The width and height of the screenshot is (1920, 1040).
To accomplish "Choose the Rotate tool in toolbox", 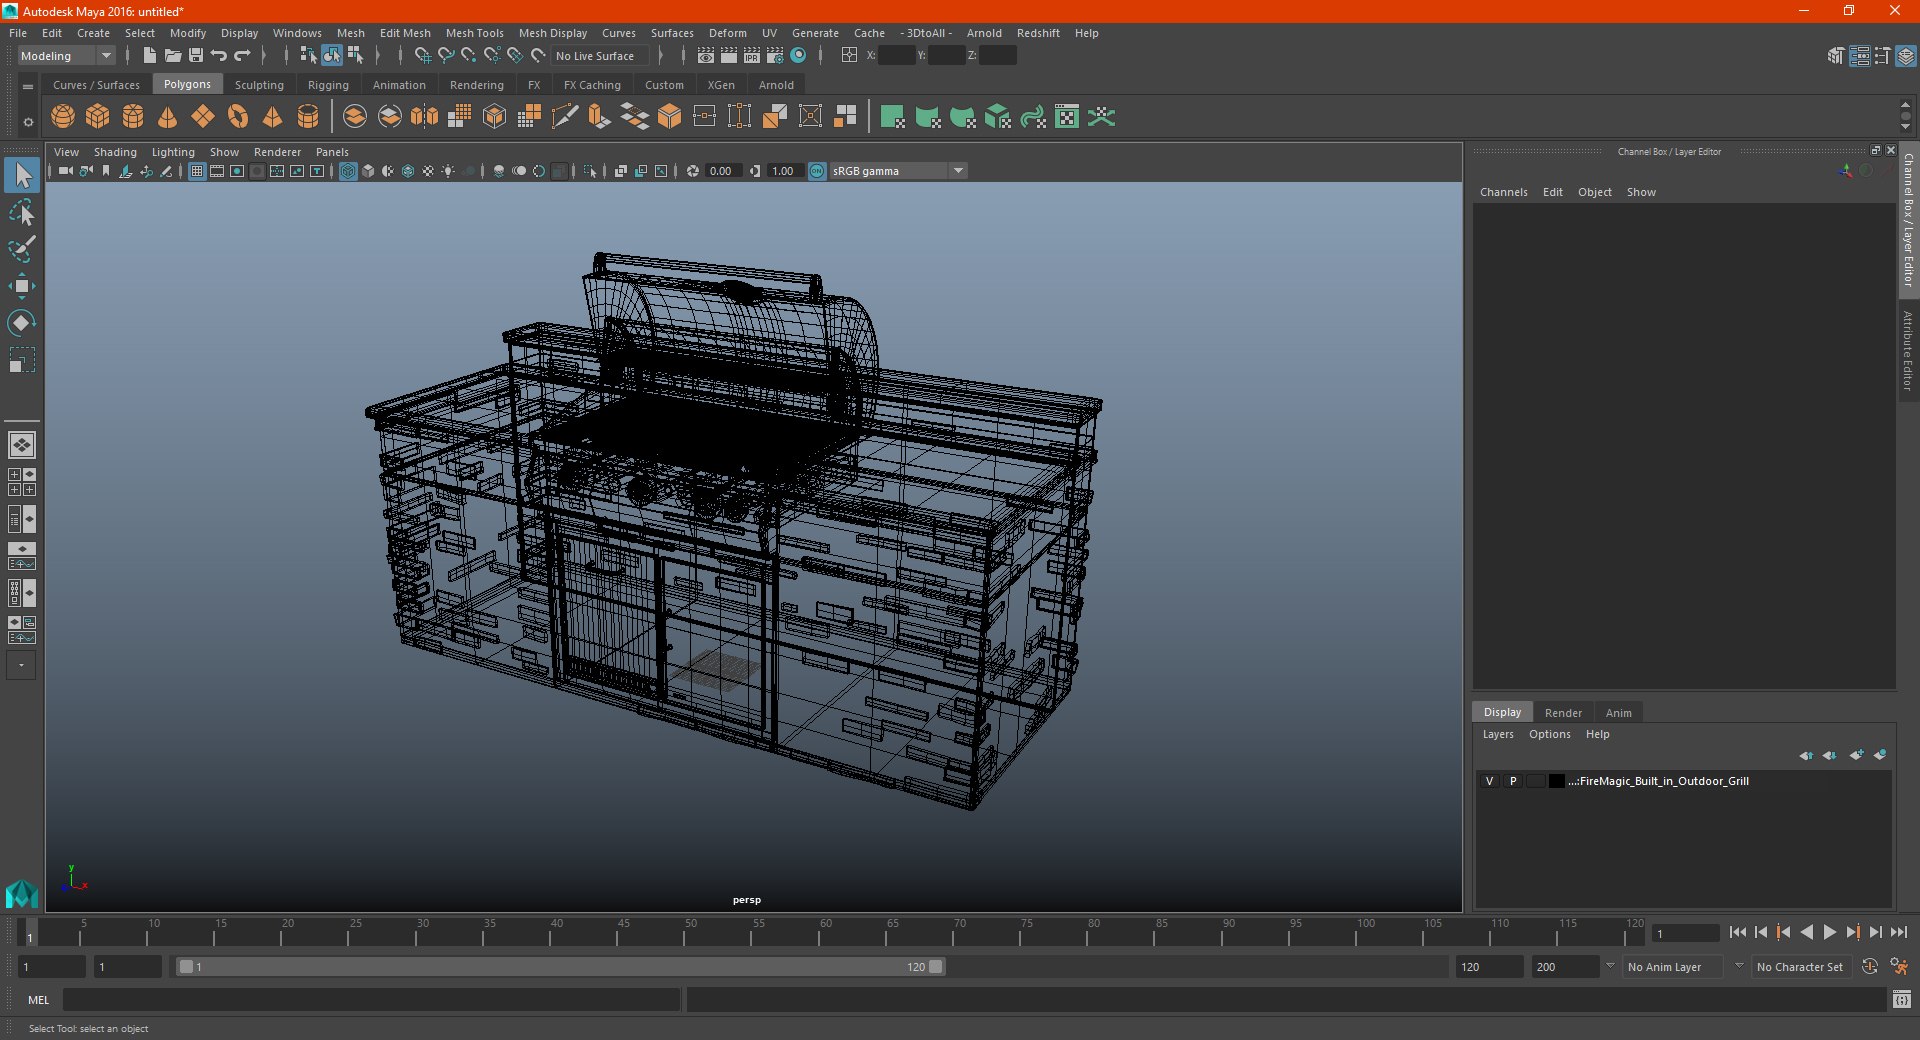I will 22,323.
